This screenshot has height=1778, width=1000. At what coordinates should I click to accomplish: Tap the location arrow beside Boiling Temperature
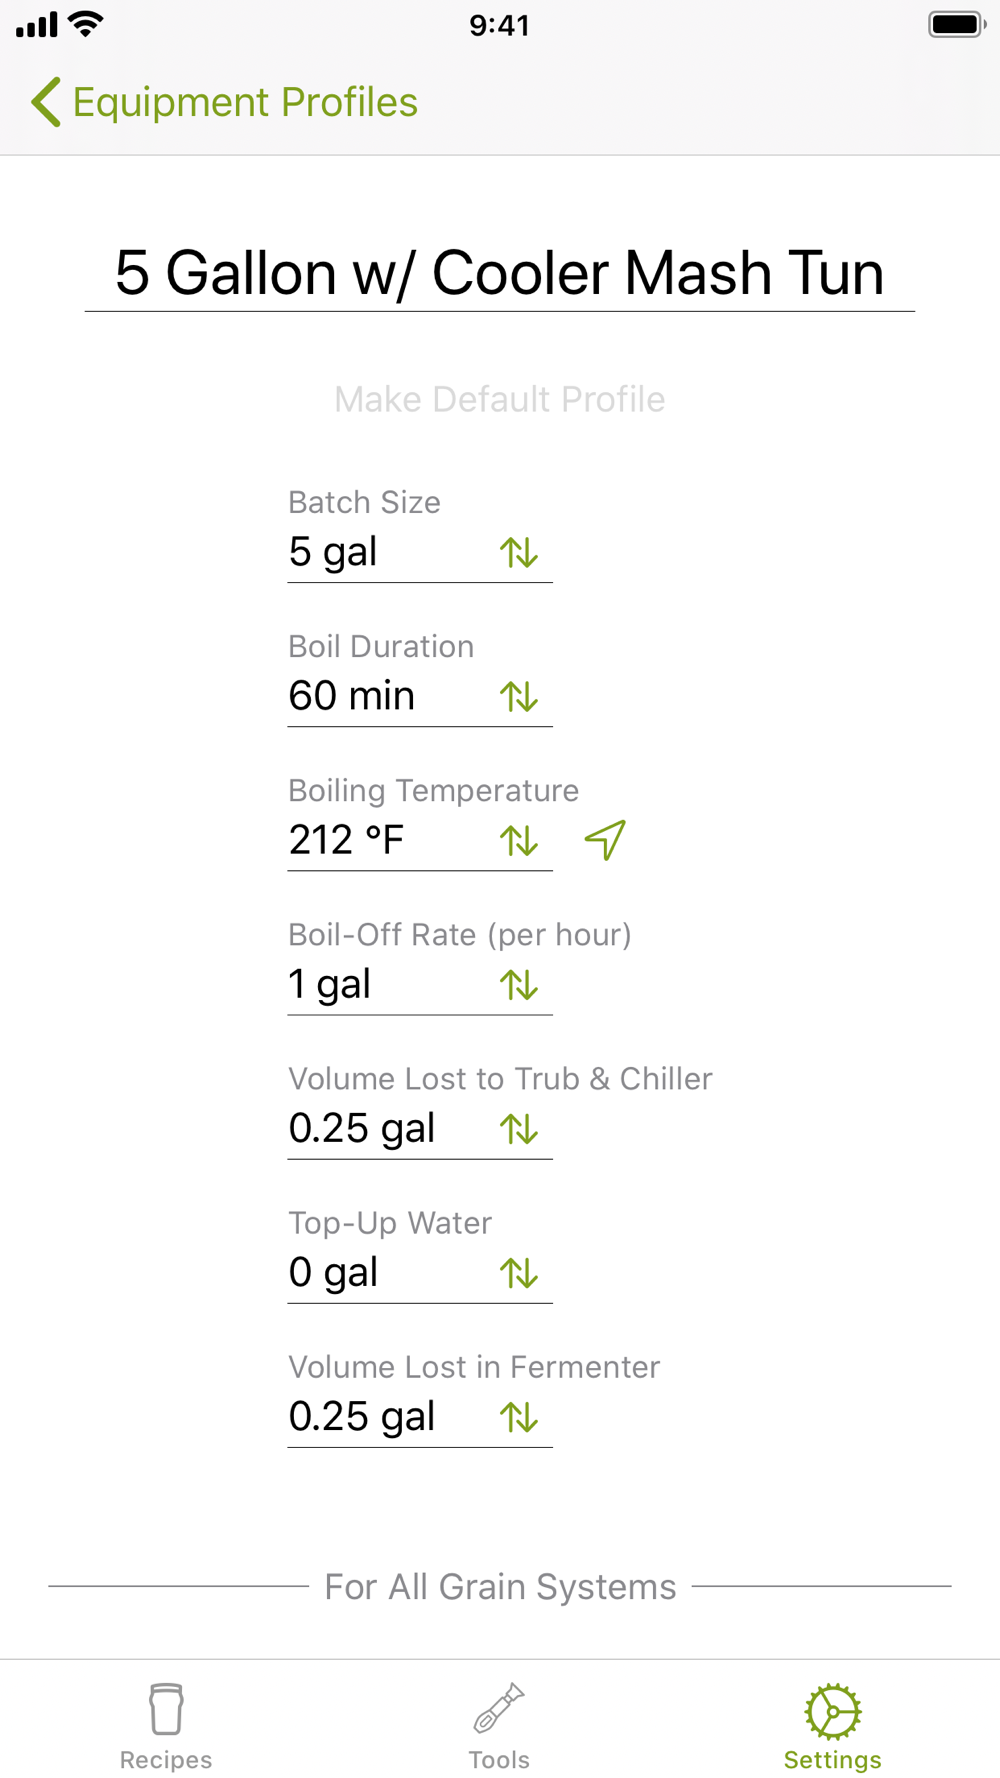tap(605, 840)
